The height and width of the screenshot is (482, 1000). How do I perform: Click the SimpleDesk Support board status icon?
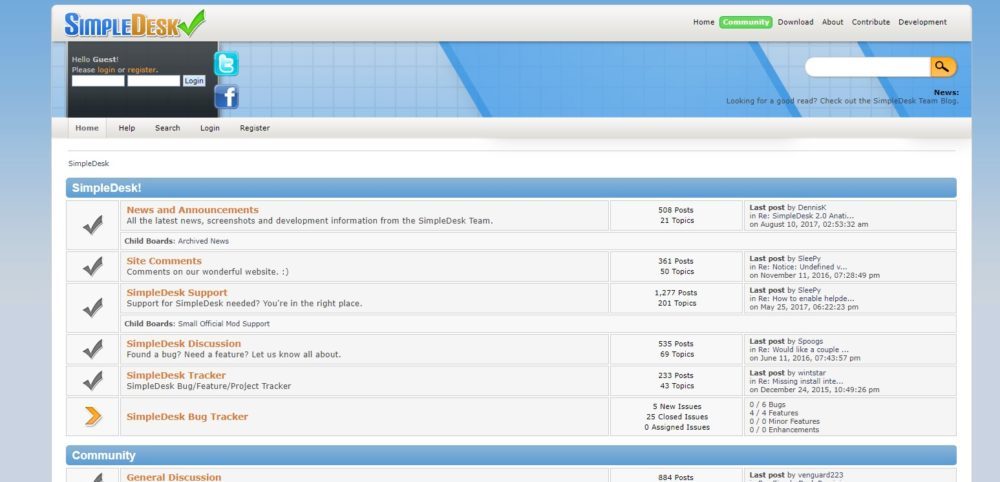[92, 308]
